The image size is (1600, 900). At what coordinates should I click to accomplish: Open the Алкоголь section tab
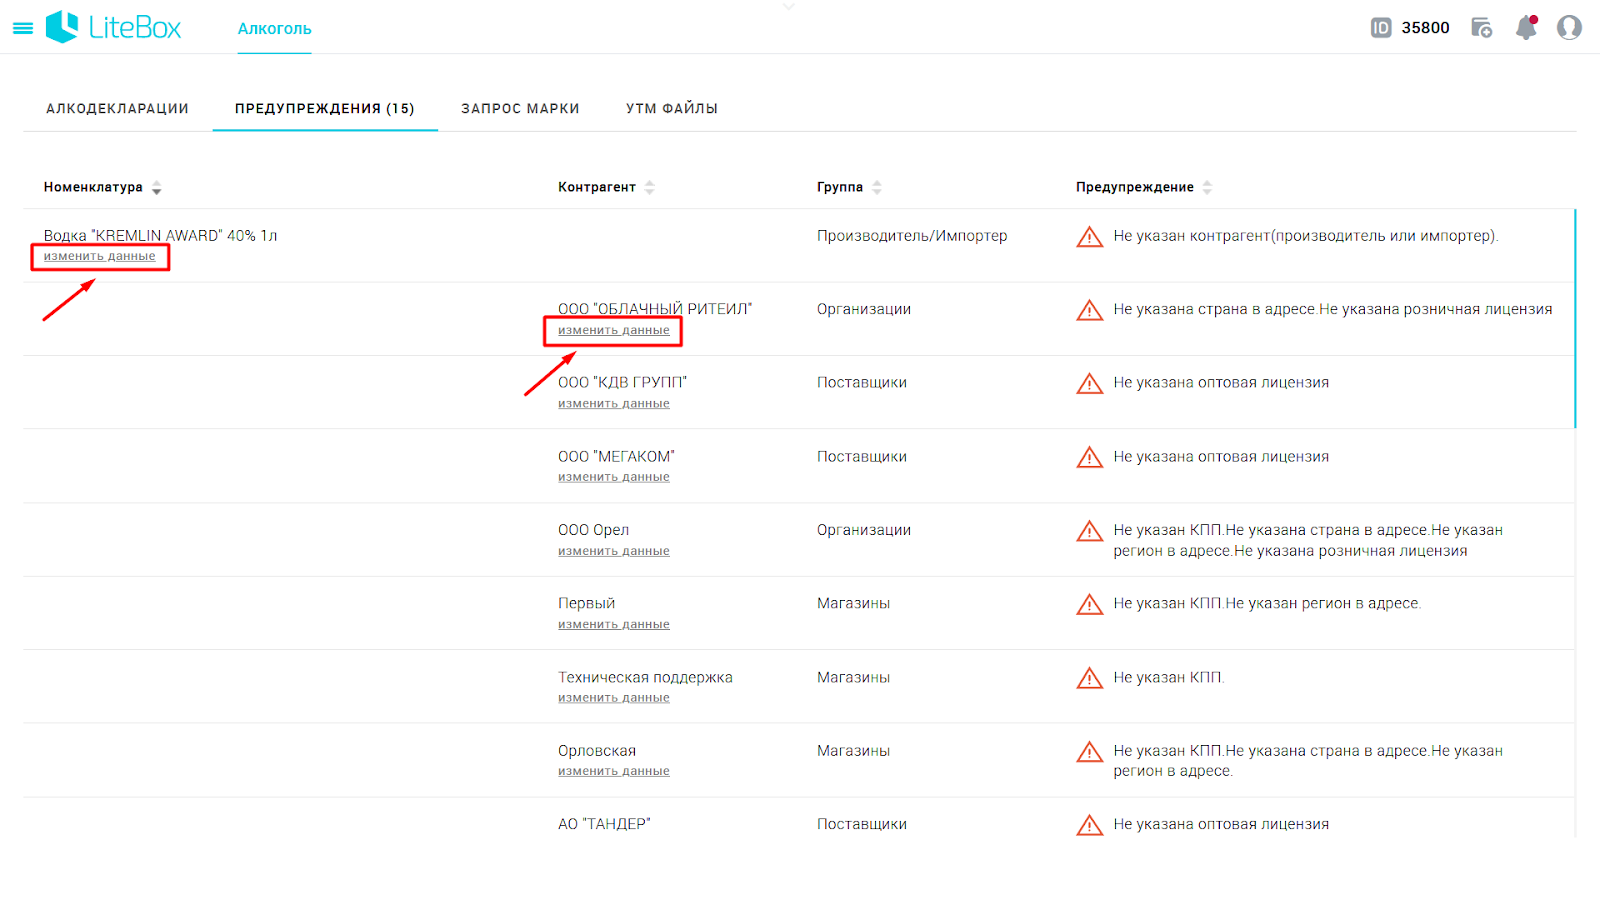pyautogui.click(x=275, y=29)
